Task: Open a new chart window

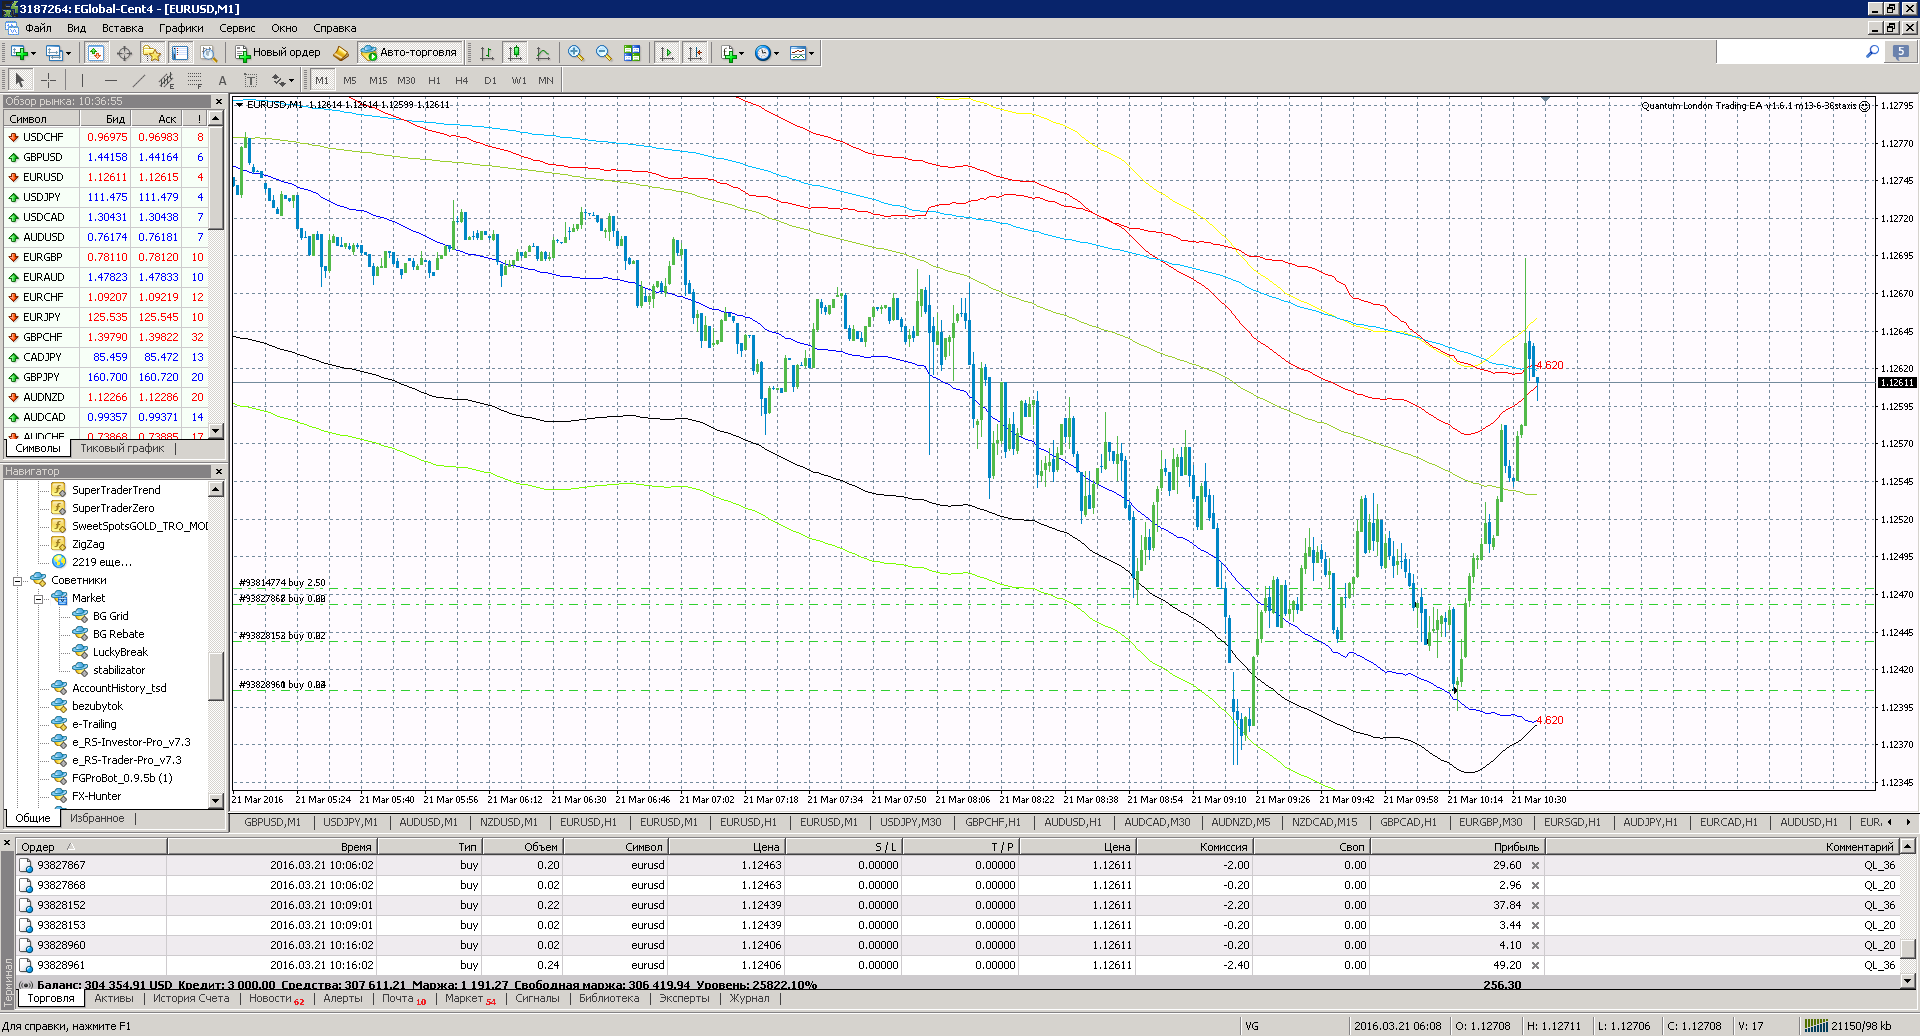Action: point(19,53)
